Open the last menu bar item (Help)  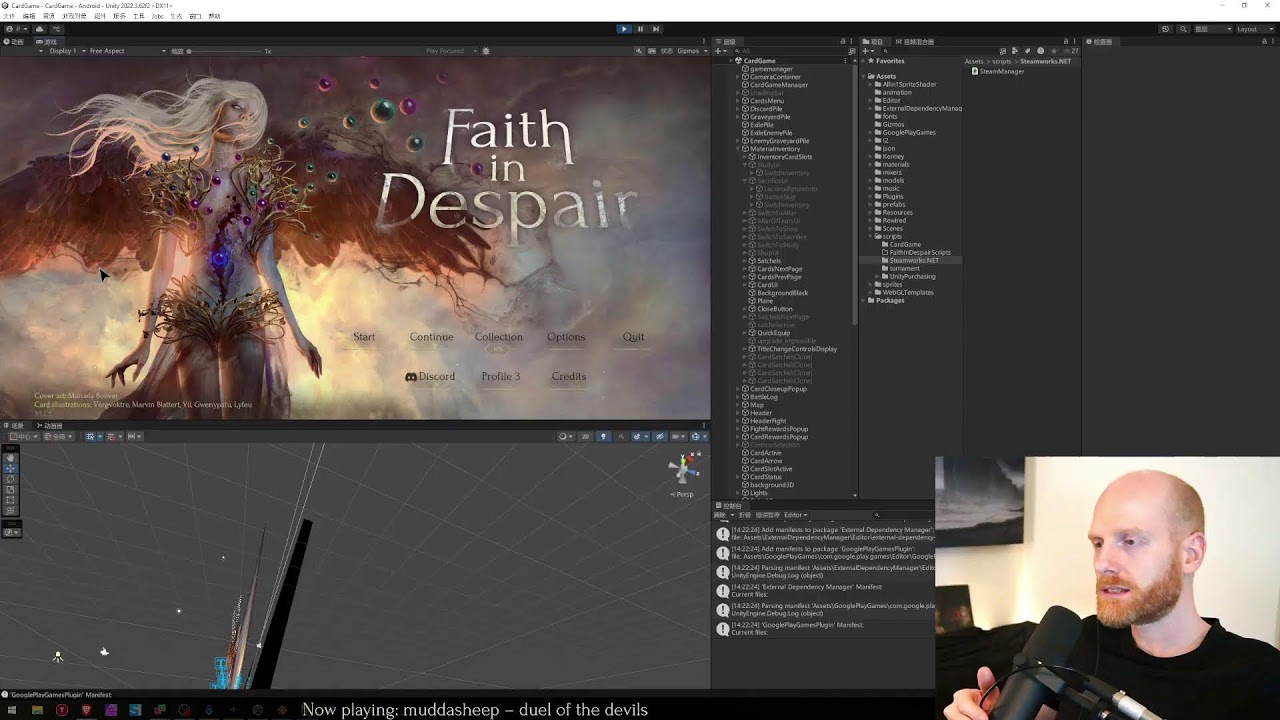pos(214,16)
